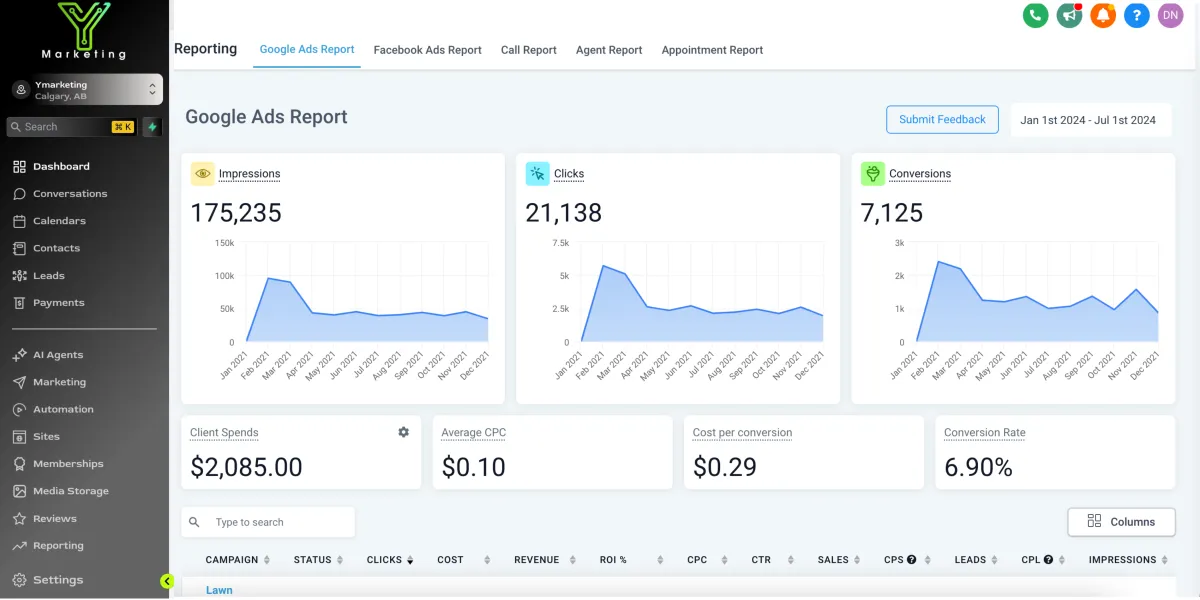1200x600 pixels.
Task: Open the Columns selector dropdown
Action: pos(1121,521)
